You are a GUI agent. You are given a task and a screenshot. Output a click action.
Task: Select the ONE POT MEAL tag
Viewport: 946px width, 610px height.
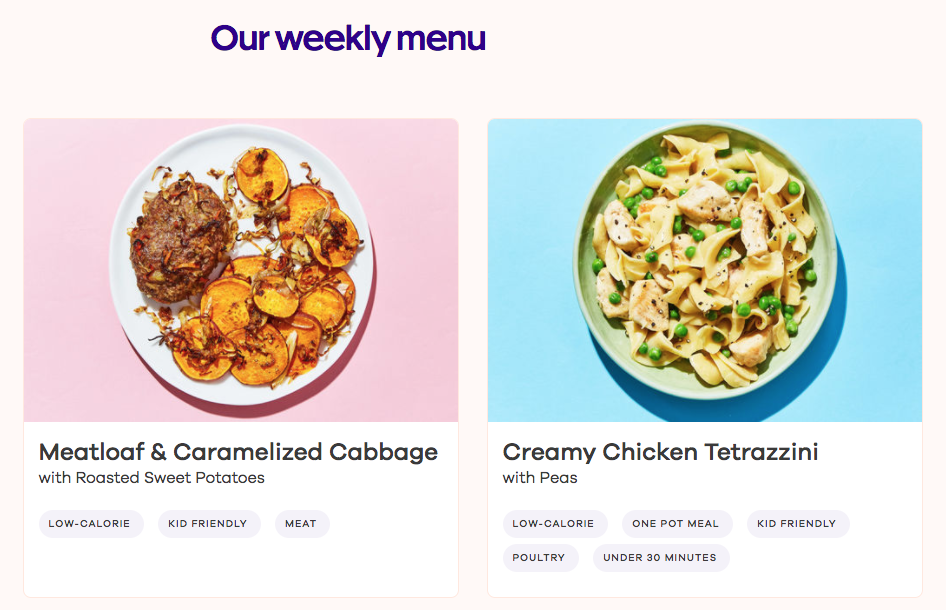click(x=677, y=523)
